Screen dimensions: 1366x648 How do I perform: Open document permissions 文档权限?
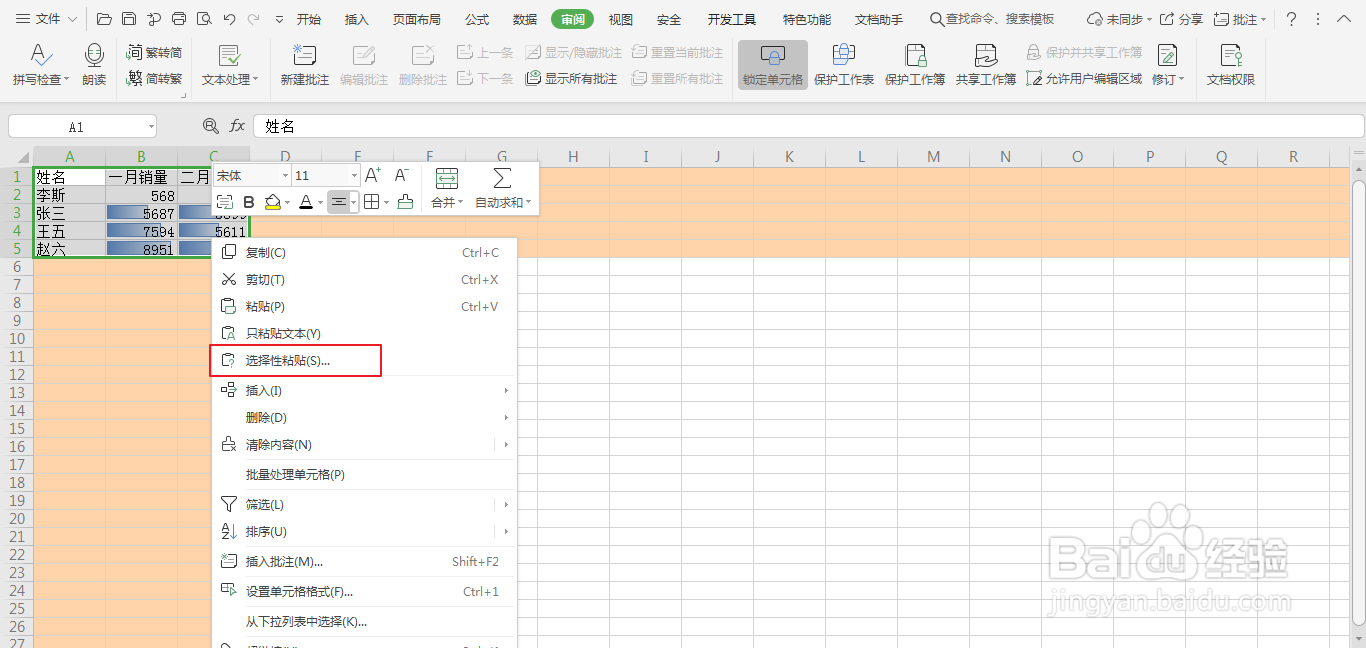pos(1230,65)
